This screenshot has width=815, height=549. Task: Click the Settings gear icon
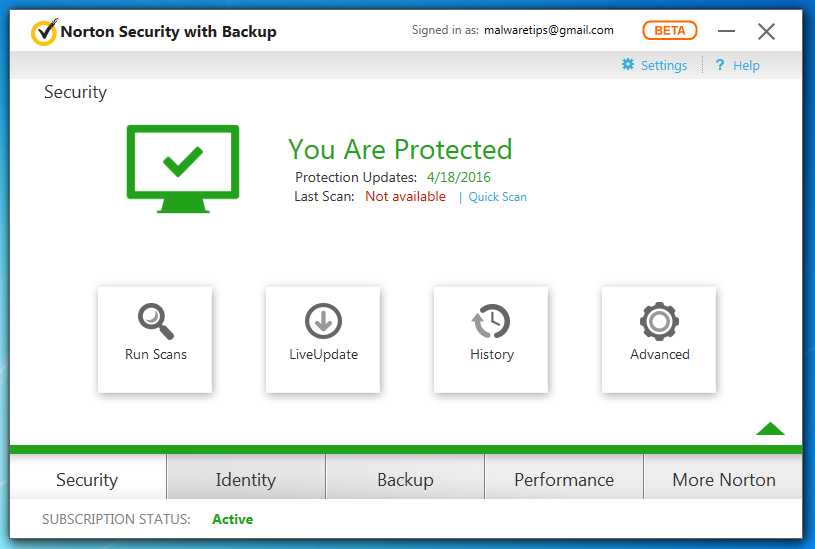coord(628,65)
